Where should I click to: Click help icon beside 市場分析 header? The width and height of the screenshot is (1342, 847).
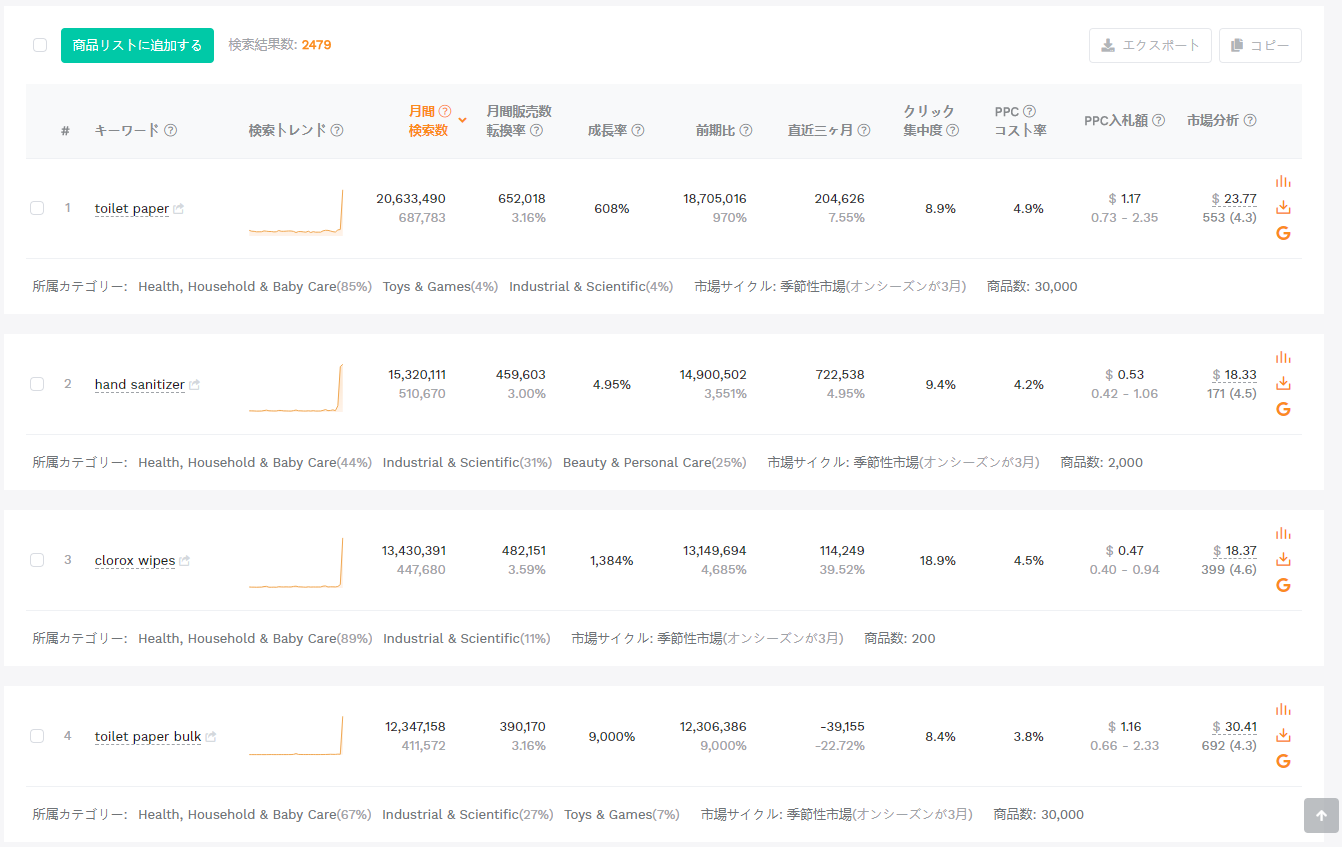tap(1250, 120)
